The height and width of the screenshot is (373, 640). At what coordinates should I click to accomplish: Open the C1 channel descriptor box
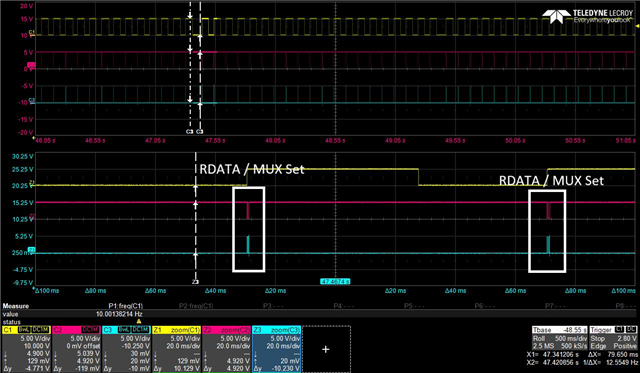[x=26, y=349]
